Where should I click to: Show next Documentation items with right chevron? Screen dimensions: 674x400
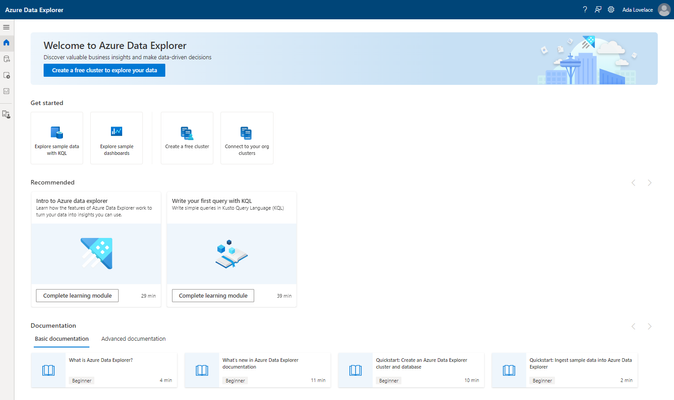coord(649,327)
